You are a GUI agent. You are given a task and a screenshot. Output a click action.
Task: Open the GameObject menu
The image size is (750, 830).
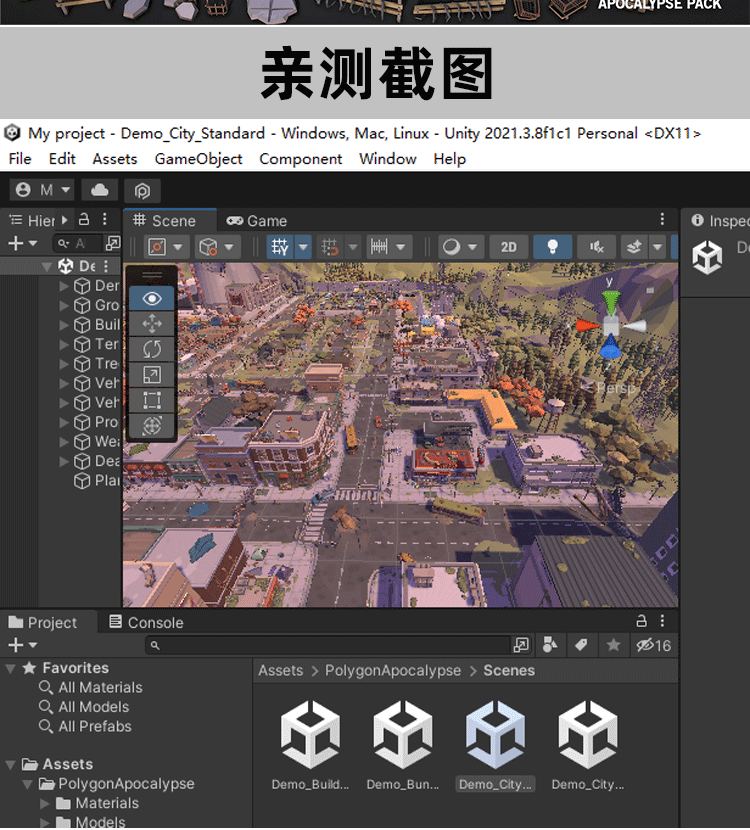point(198,159)
